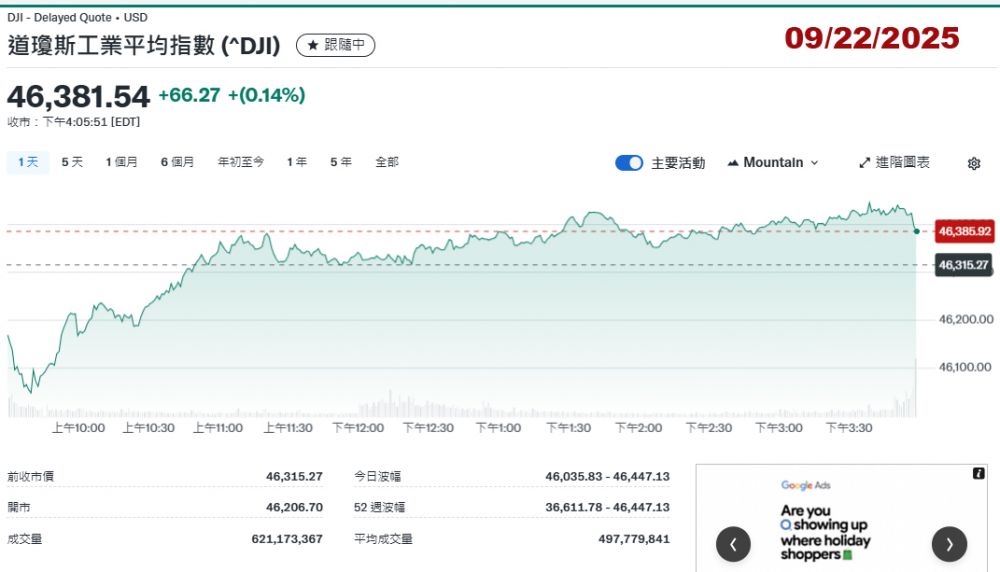Click the 46,385.92 current price marker
Image resolution: width=1000 pixels, height=572 pixels.
click(x=965, y=231)
